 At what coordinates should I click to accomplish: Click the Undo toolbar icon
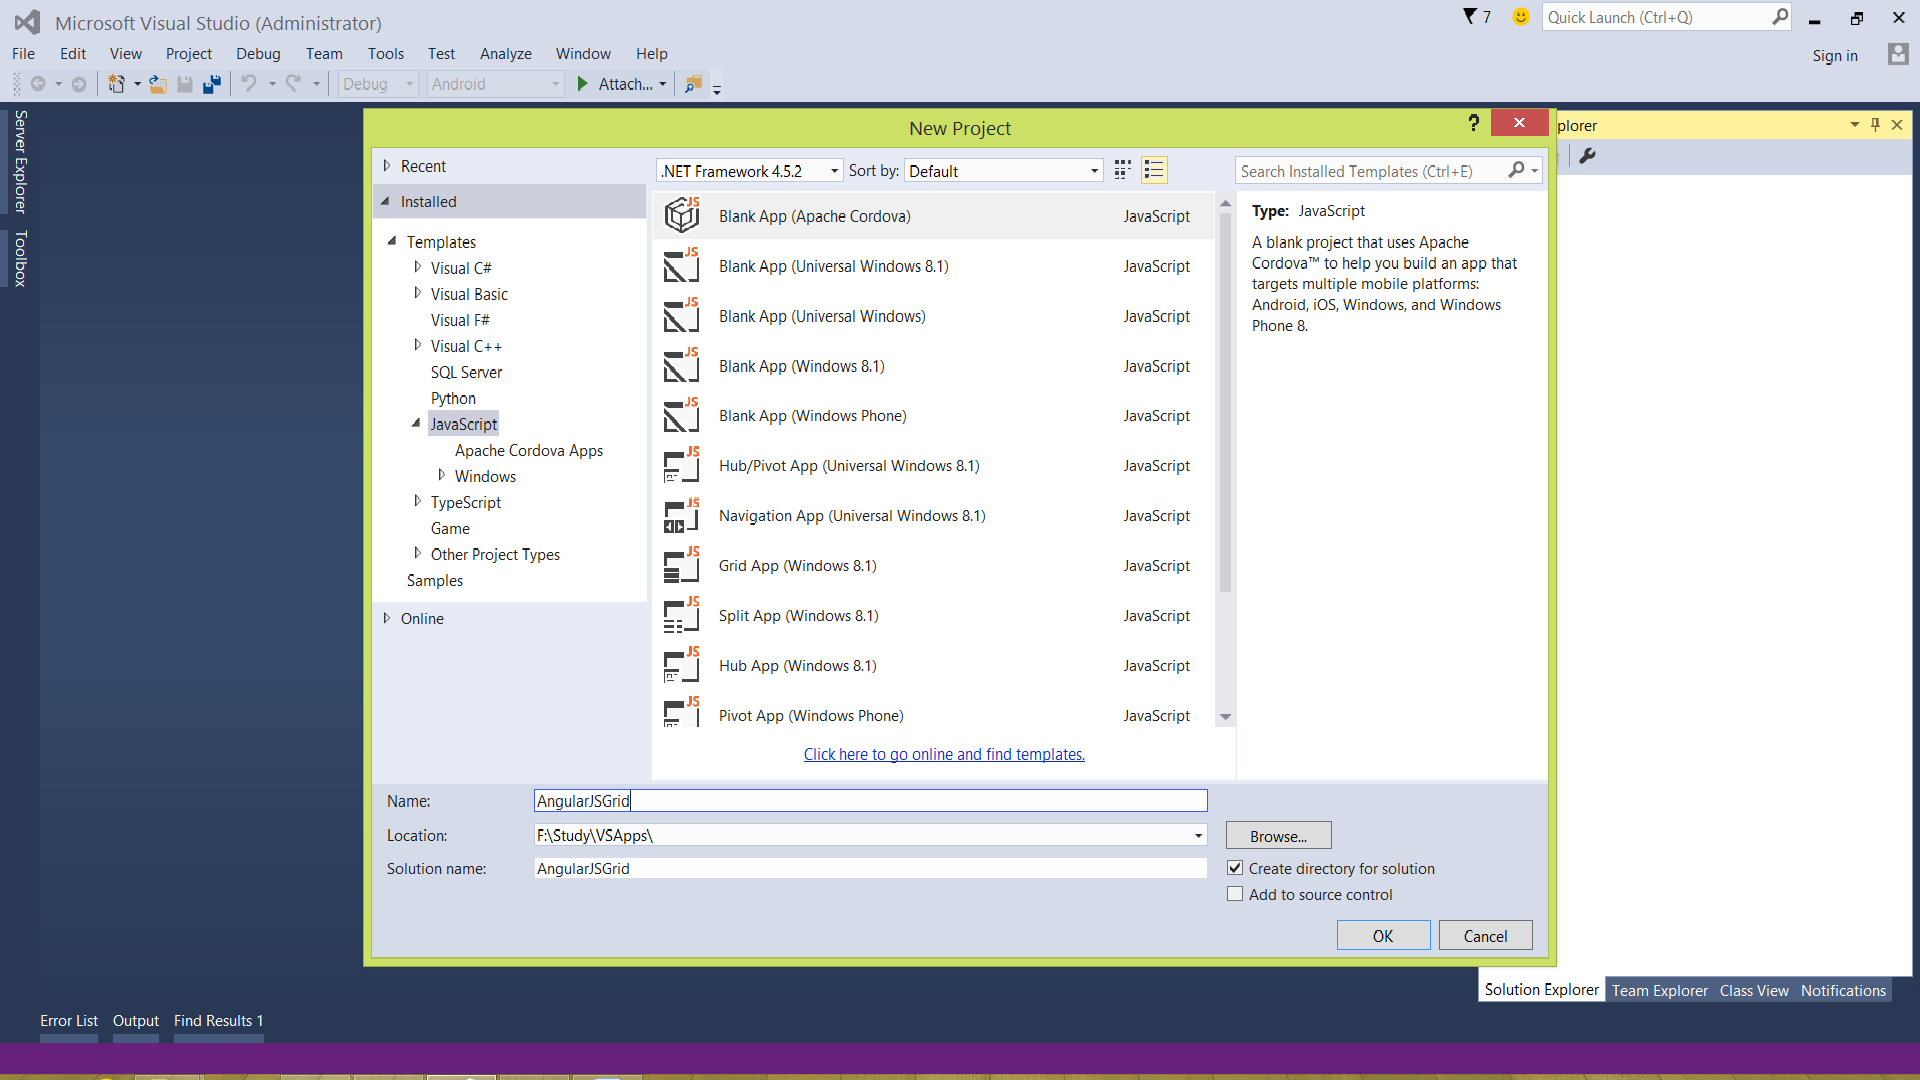click(x=249, y=84)
